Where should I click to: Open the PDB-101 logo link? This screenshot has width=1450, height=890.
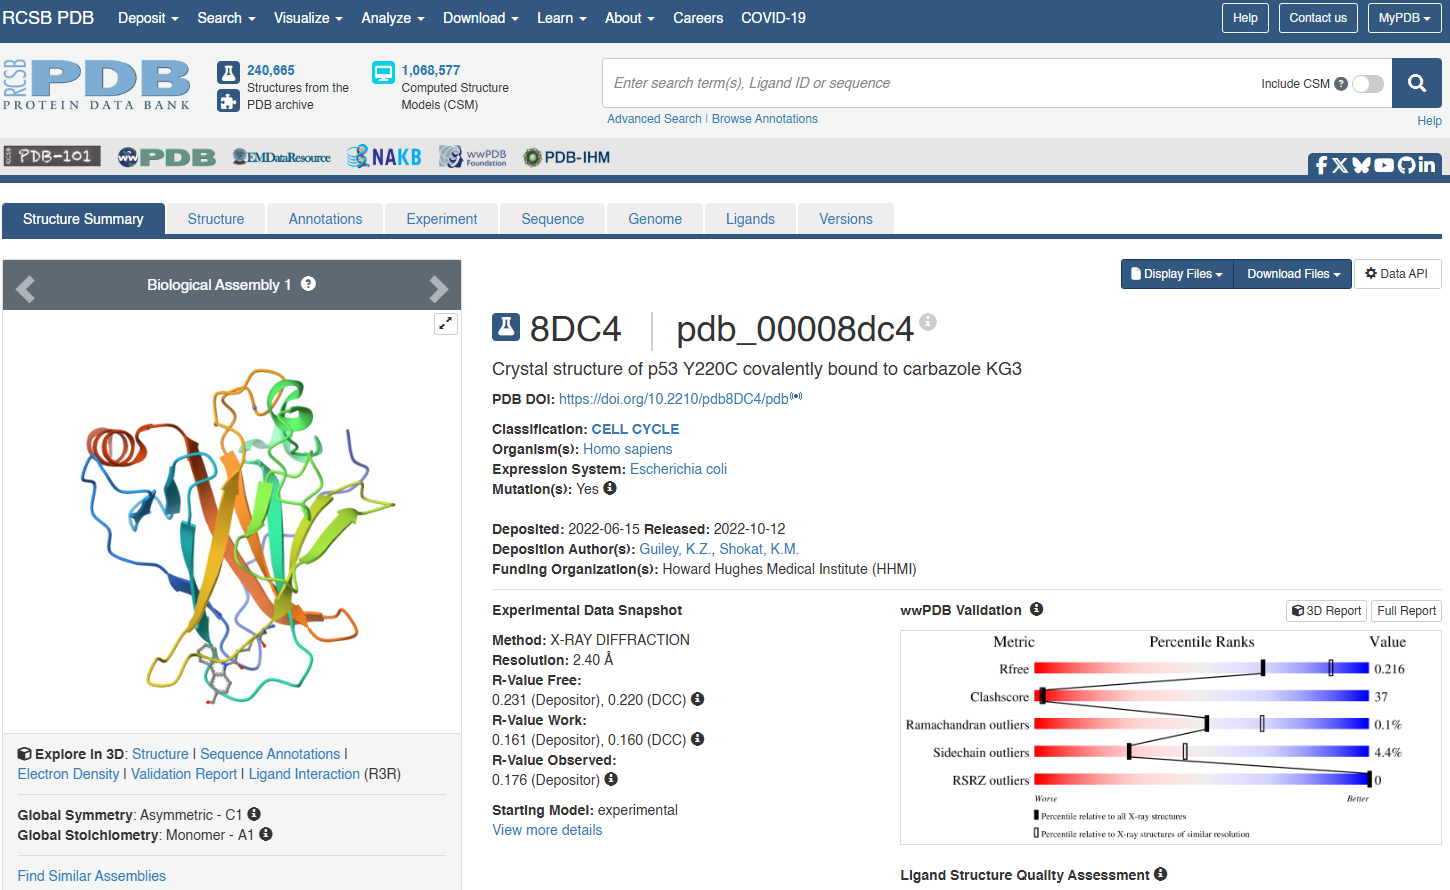click(52, 156)
